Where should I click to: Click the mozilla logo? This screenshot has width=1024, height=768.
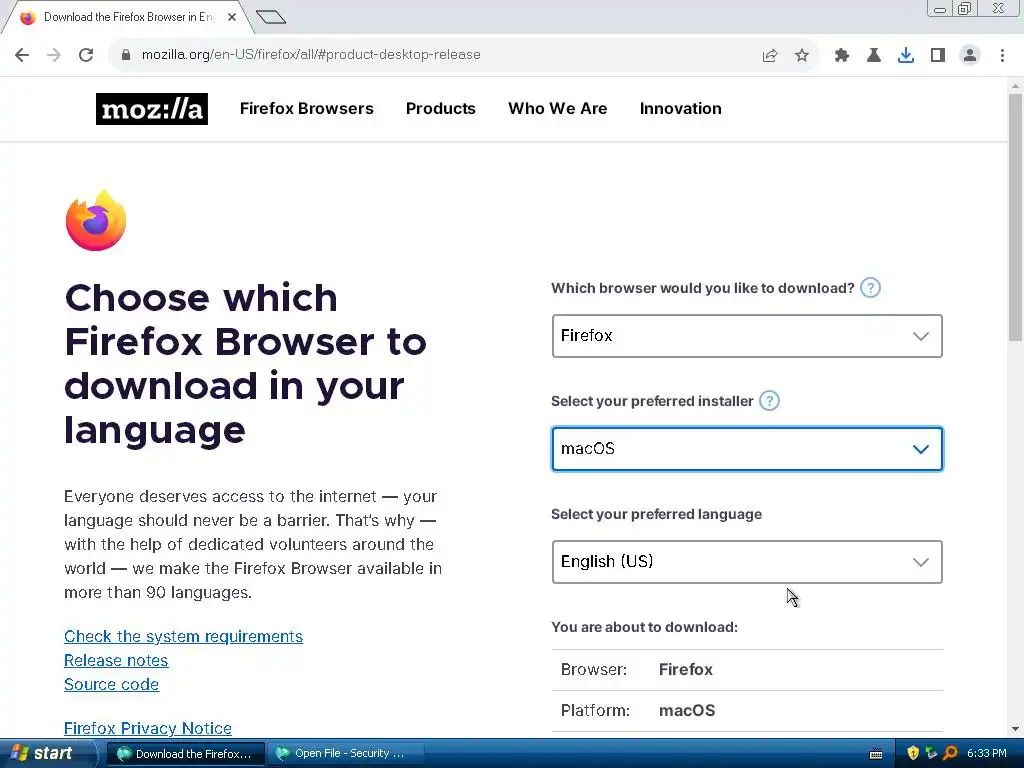pos(152,109)
